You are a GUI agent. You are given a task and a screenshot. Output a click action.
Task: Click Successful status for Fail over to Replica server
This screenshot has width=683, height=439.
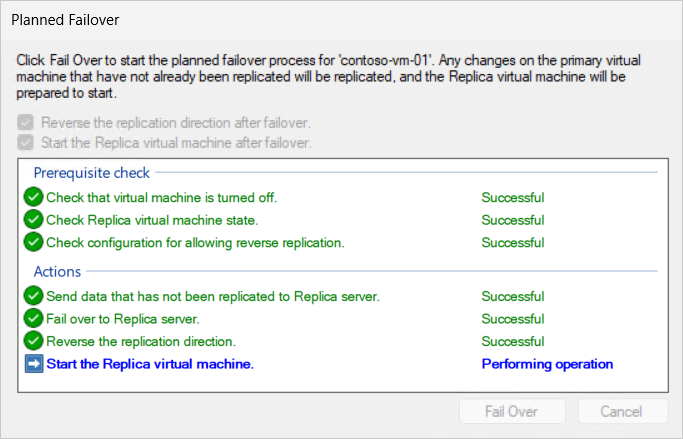[512, 319]
